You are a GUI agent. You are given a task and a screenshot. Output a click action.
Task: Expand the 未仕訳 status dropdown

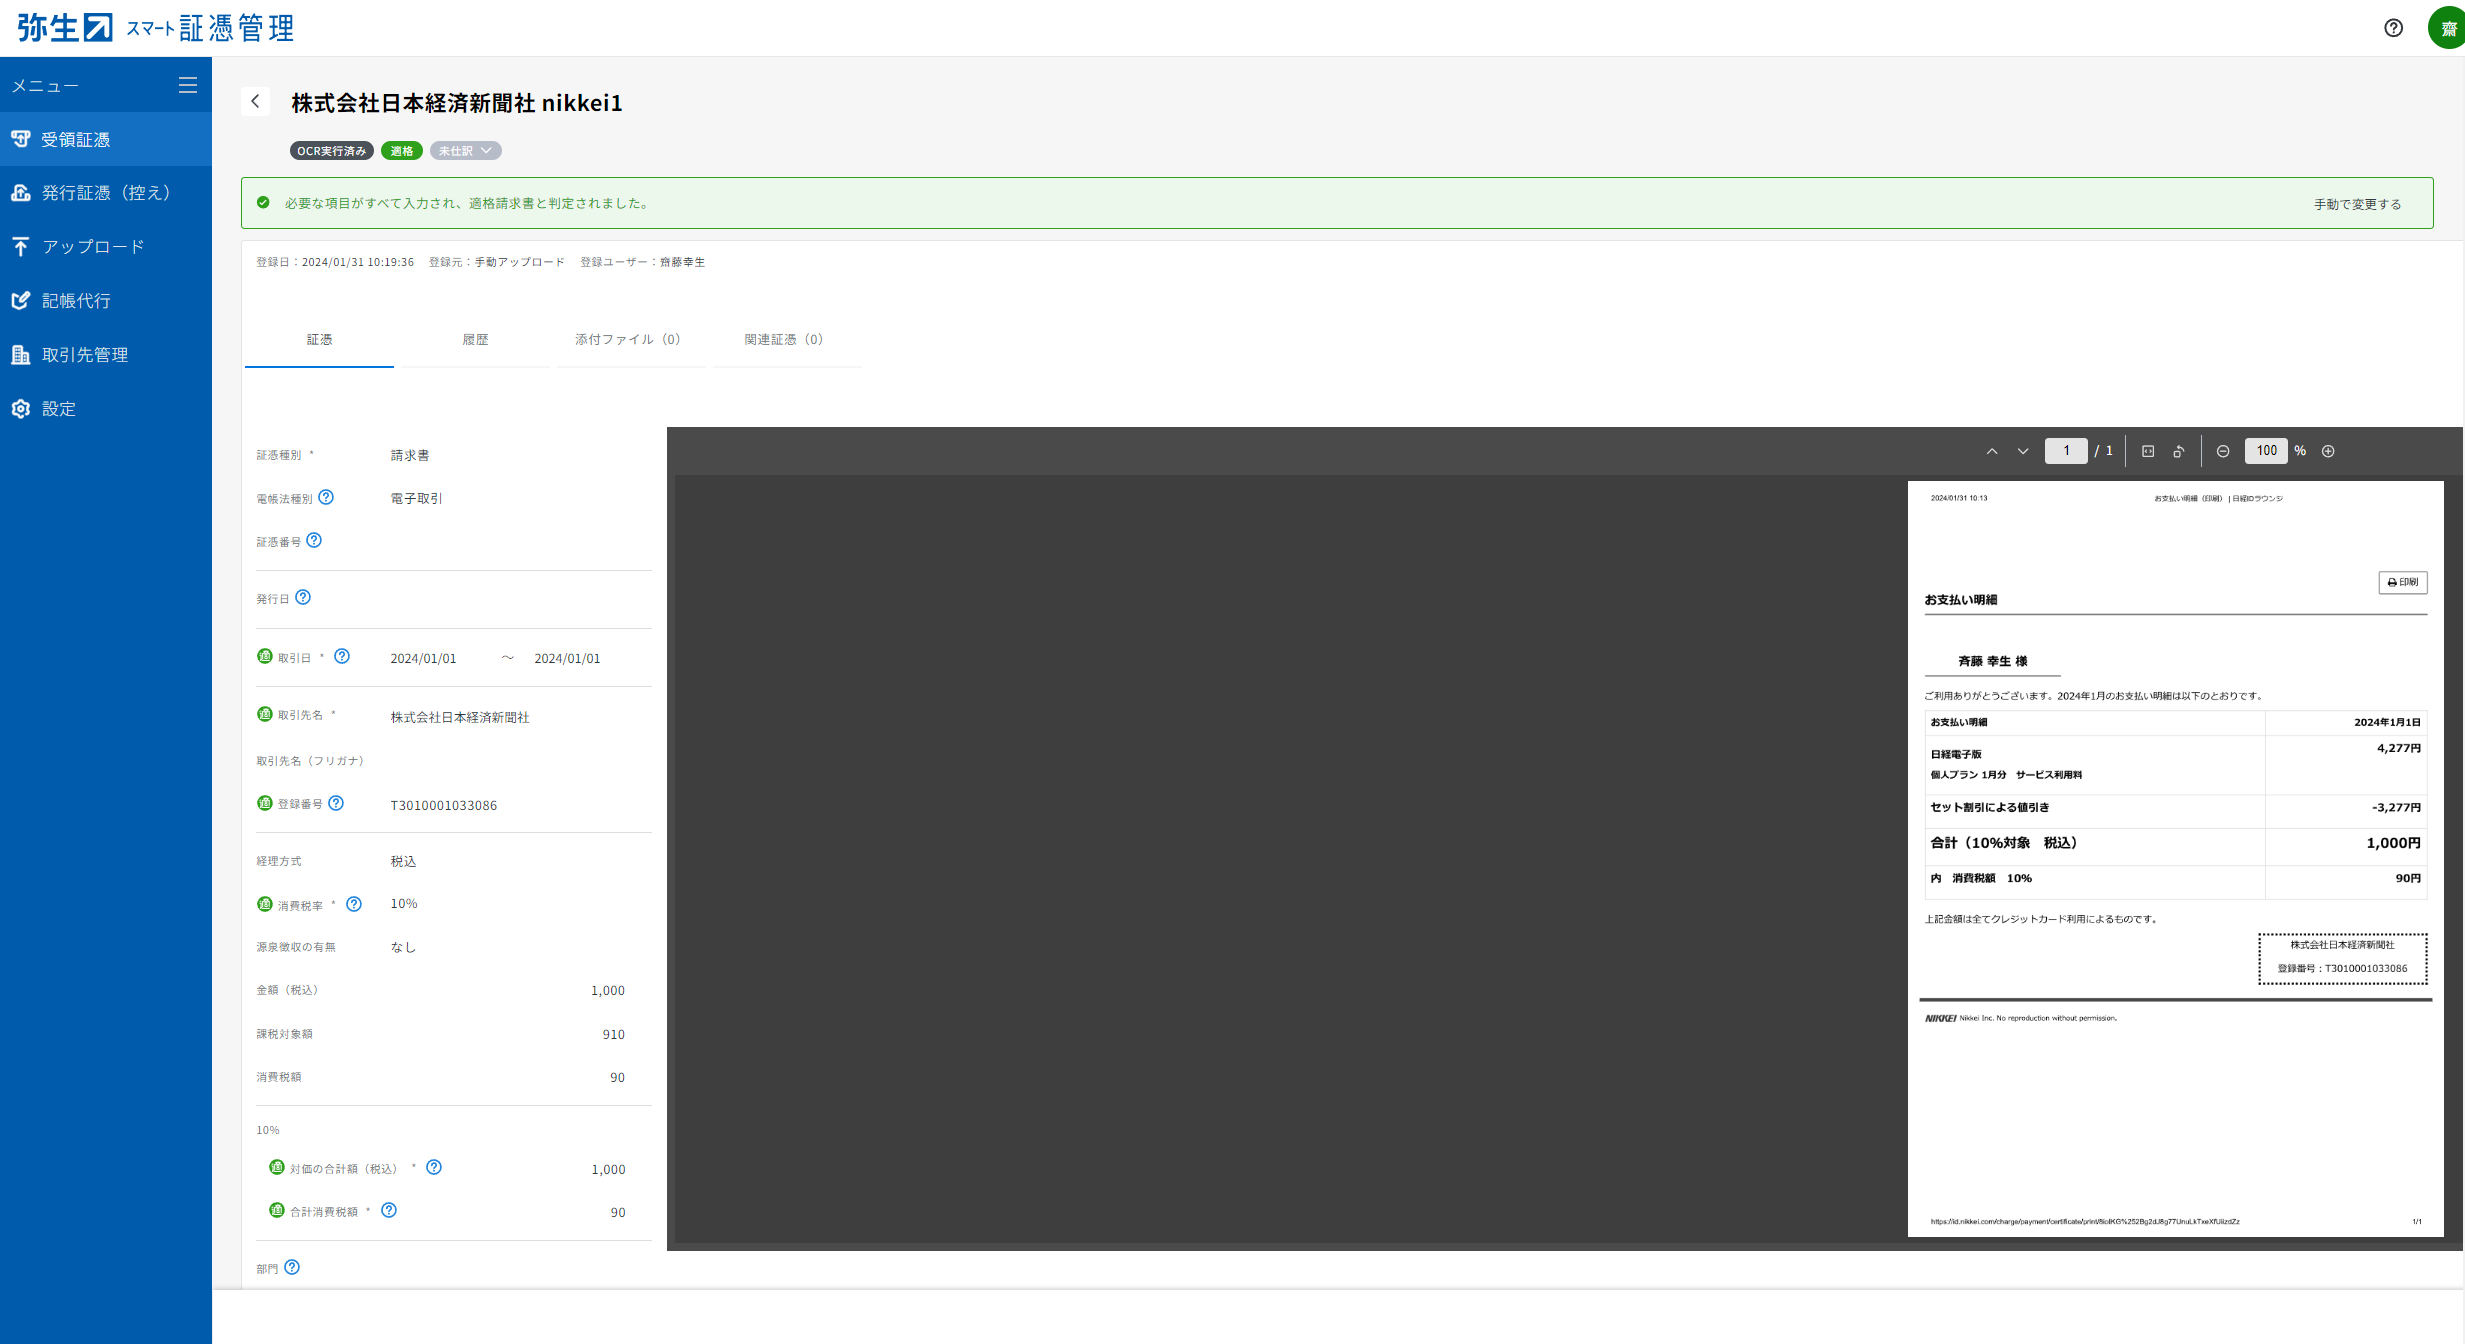[x=465, y=151]
